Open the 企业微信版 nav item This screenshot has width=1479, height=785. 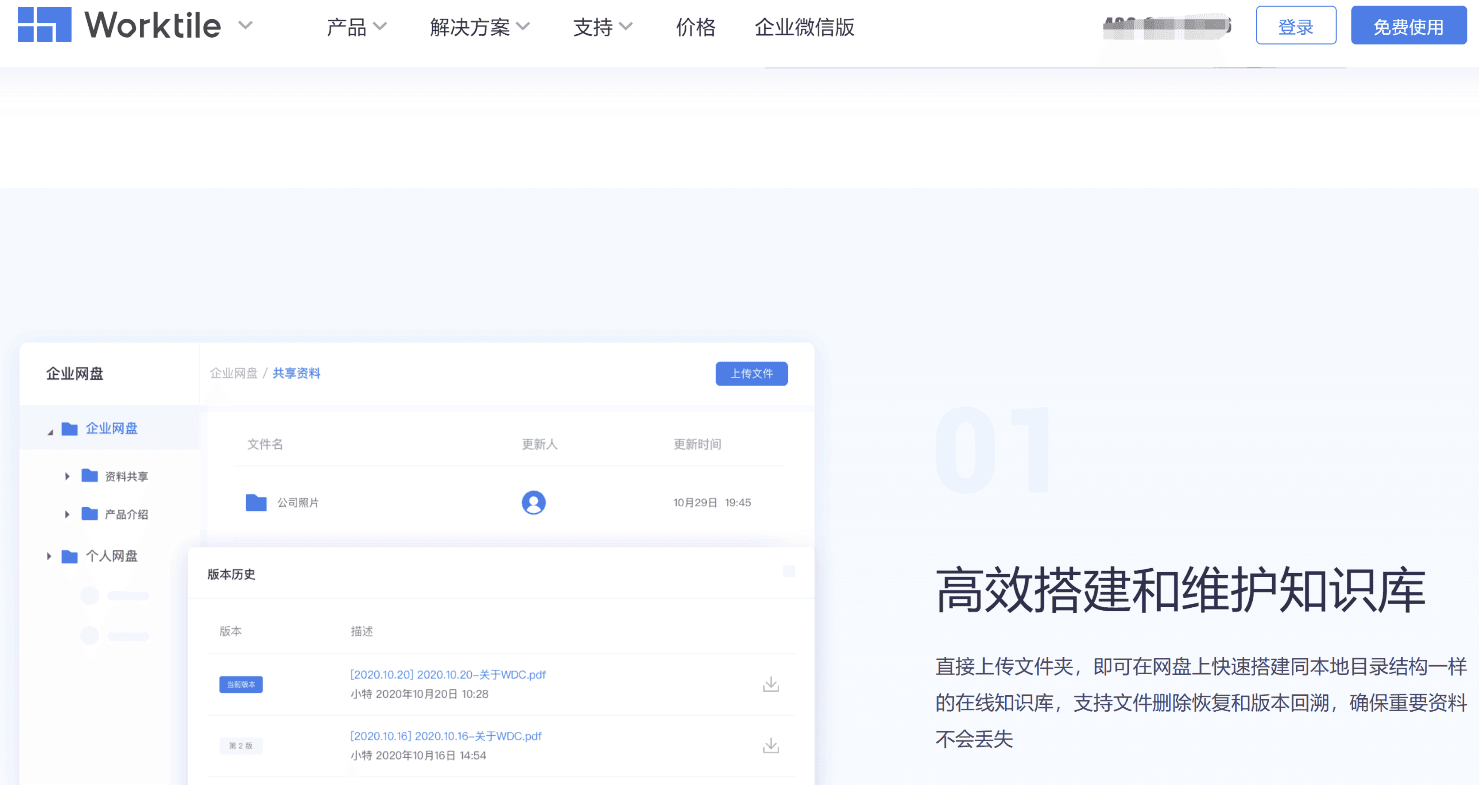tap(805, 27)
